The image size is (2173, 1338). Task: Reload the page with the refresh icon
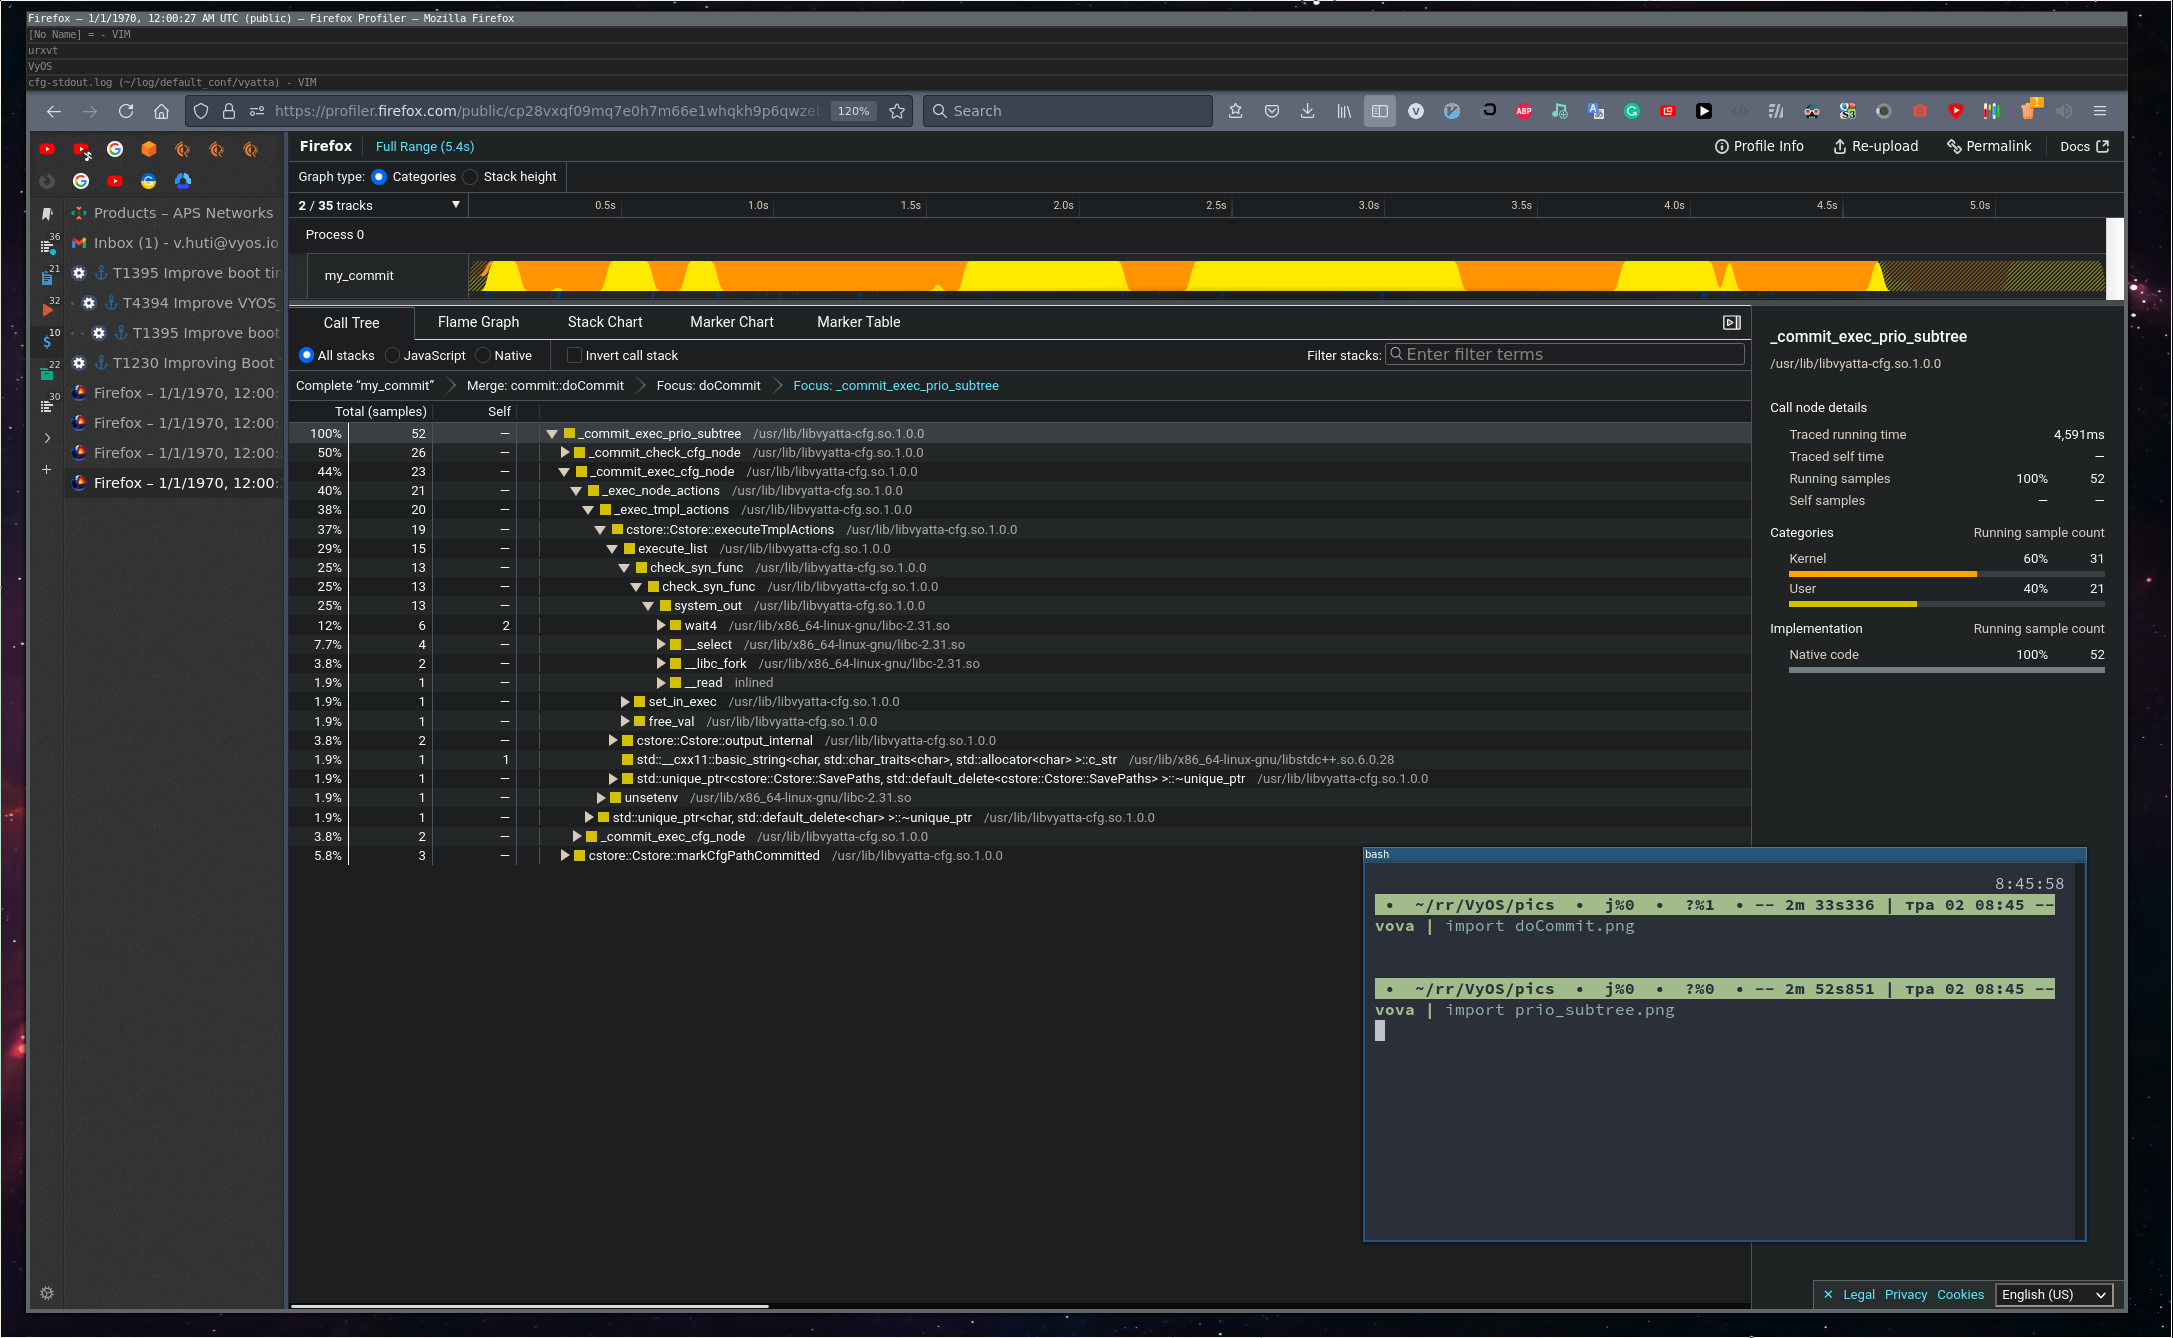(126, 111)
